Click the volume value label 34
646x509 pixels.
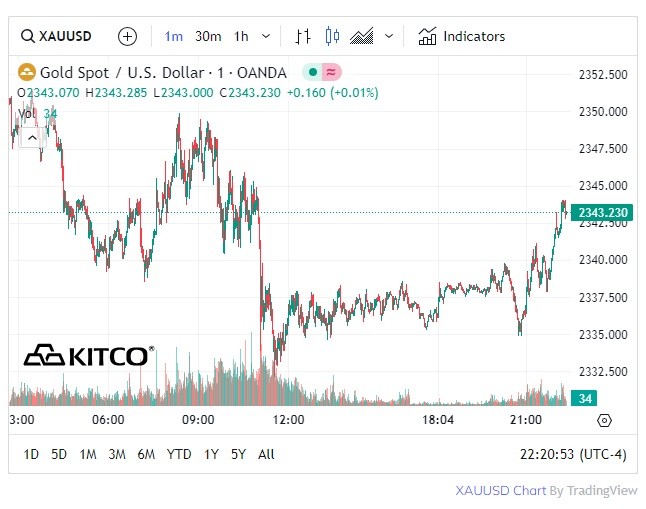585,399
